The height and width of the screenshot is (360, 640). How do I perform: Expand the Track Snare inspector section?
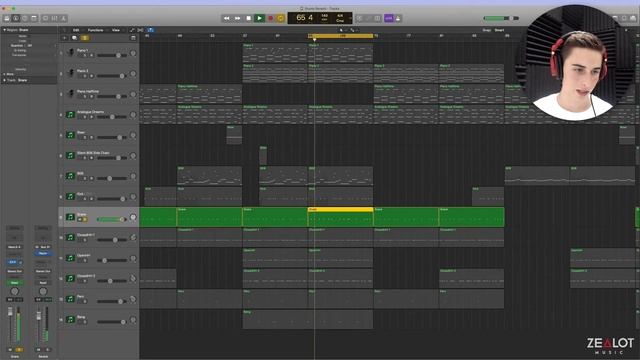[x=5, y=80]
